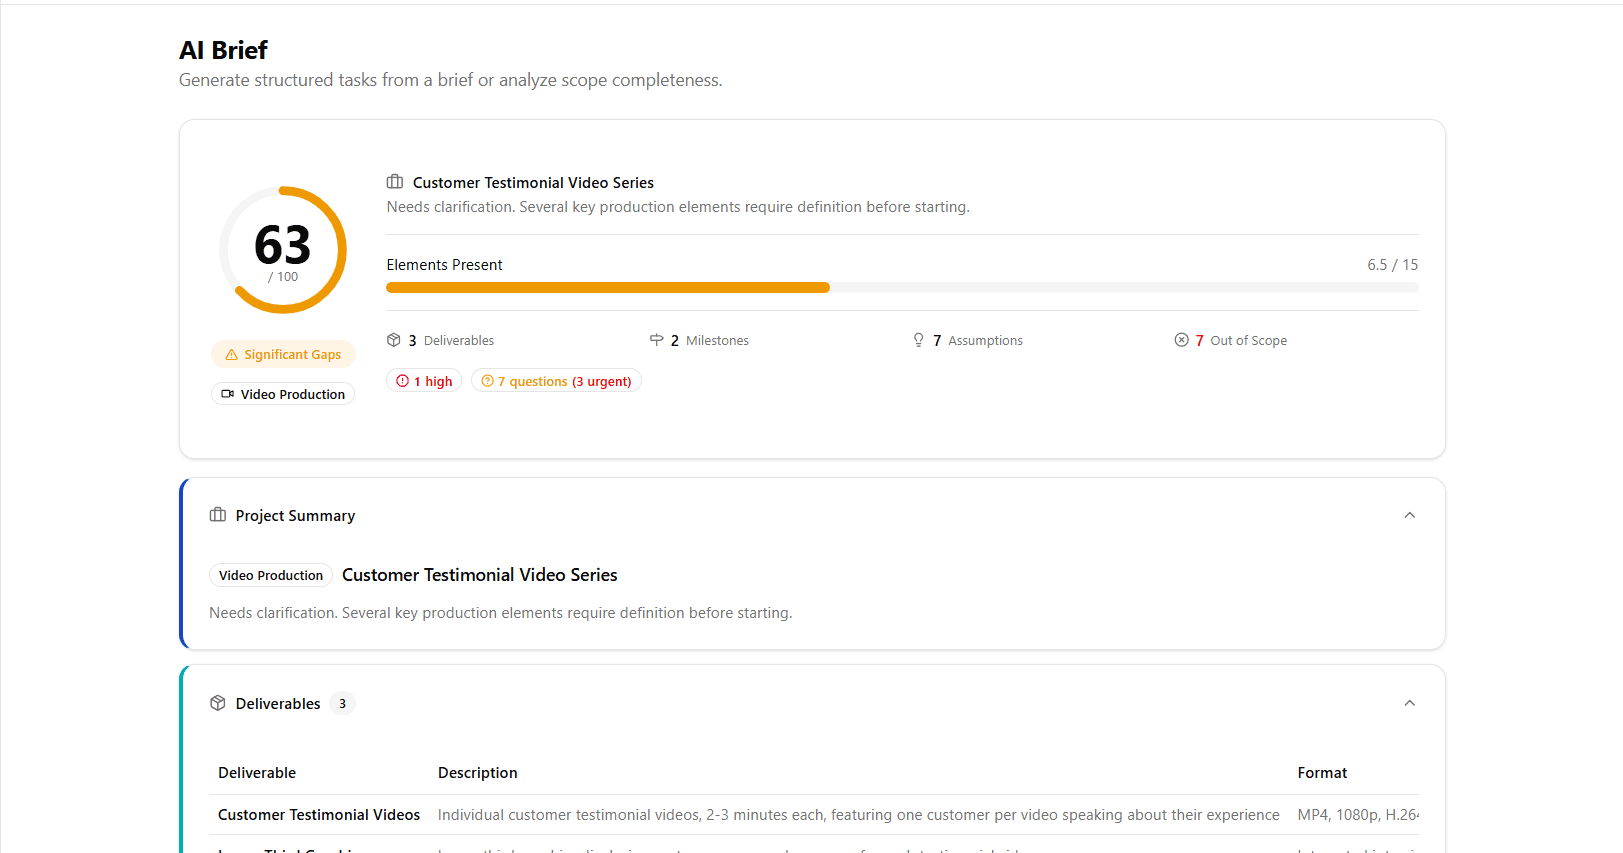Click the Deliverables box icon in stats row

coord(394,340)
